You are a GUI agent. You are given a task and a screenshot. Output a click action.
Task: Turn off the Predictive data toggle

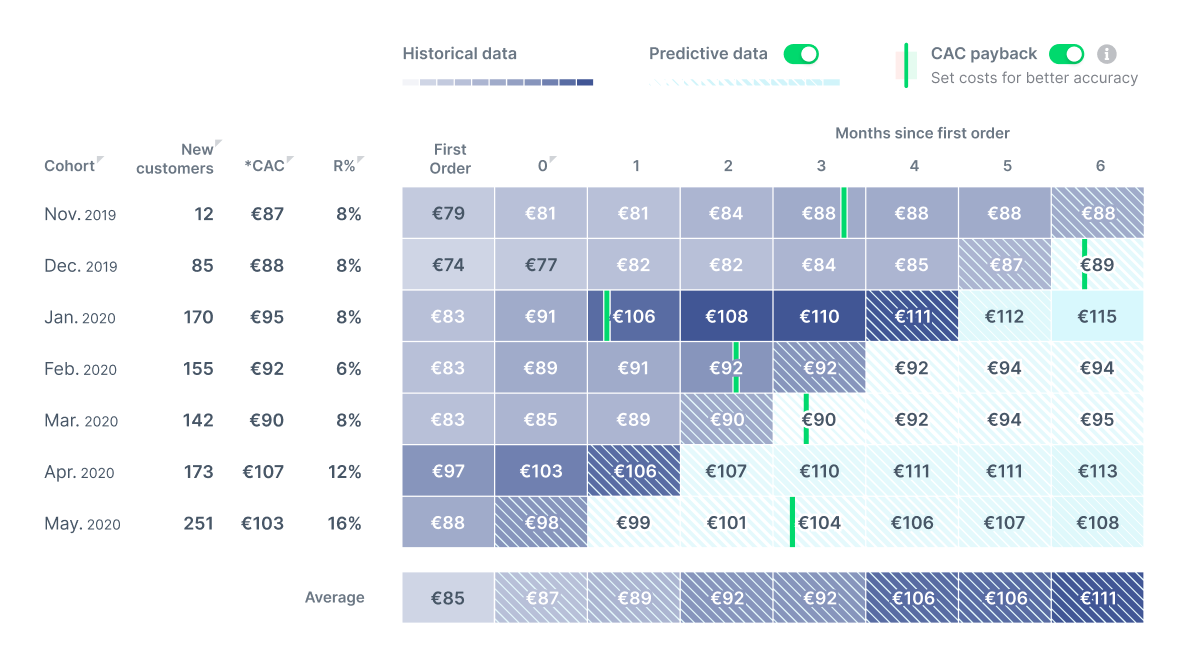(801, 54)
